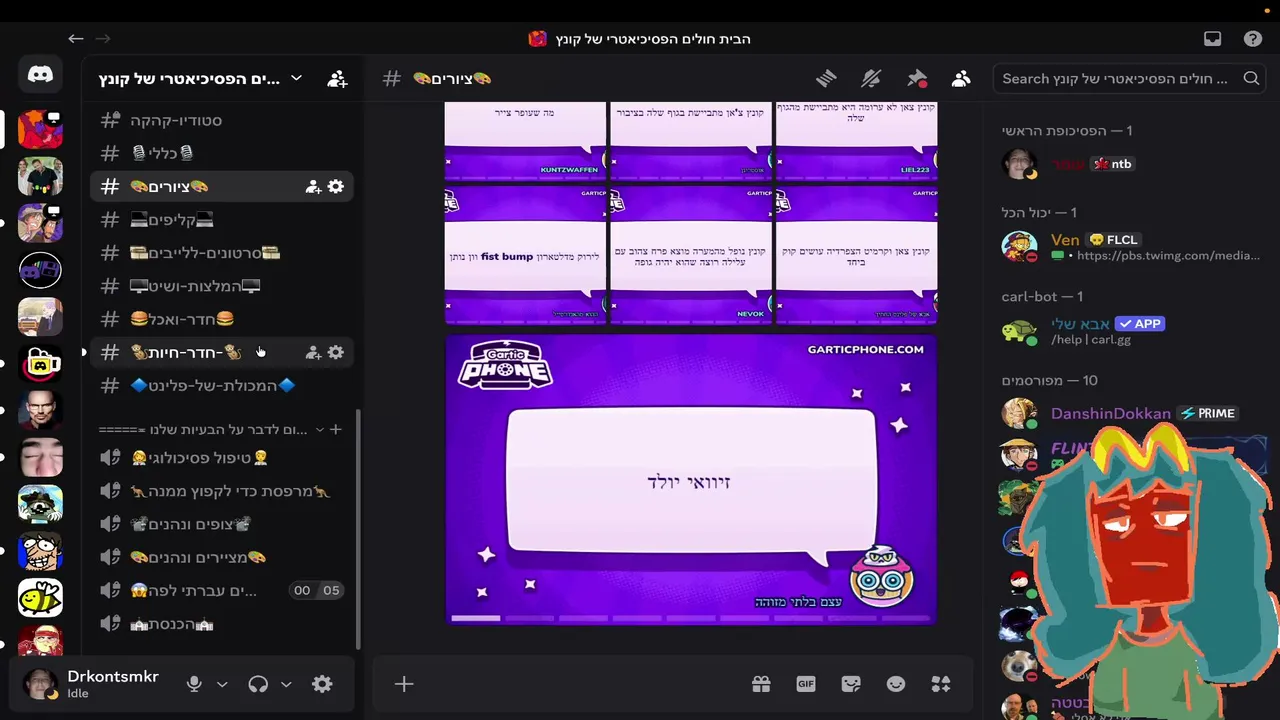Screen dimensions: 1280x720
Task: Go back with the left arrow
Action: coord(76,39)
